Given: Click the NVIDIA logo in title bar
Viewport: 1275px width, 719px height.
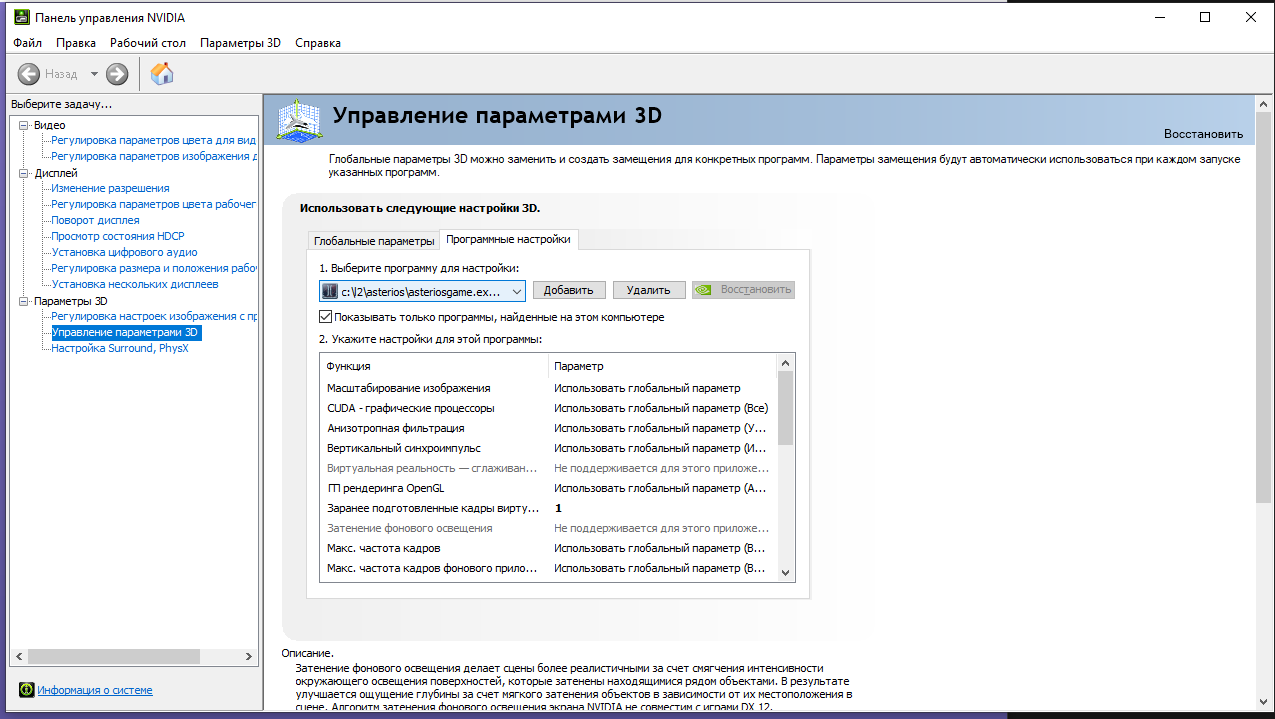Looking at the screenshot, I should [20, 18].
